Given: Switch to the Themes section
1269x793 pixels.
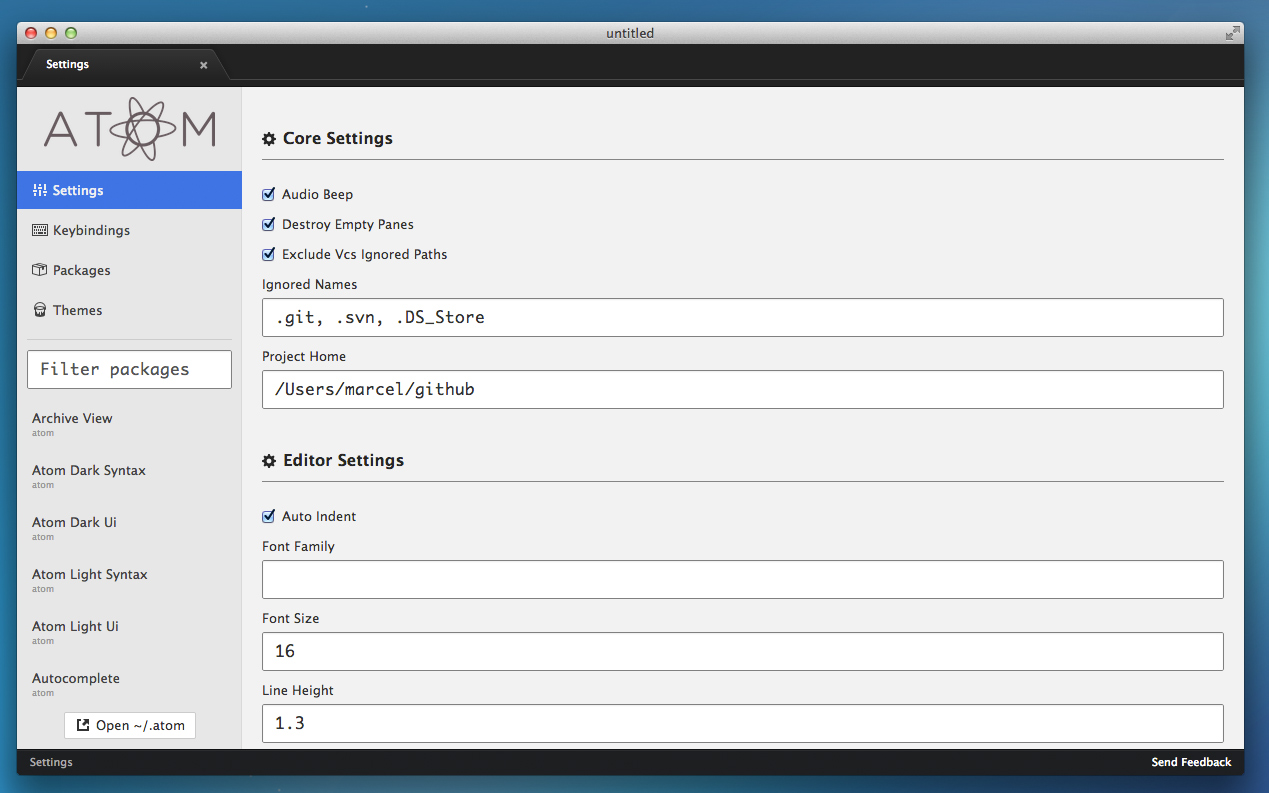Looking at the screenshot, I should [x=77, y=310].
